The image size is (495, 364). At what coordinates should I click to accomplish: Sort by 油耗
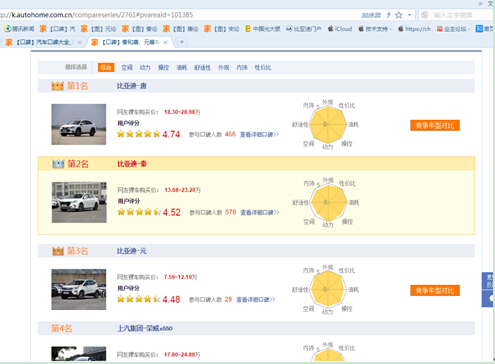pos(182,68)
